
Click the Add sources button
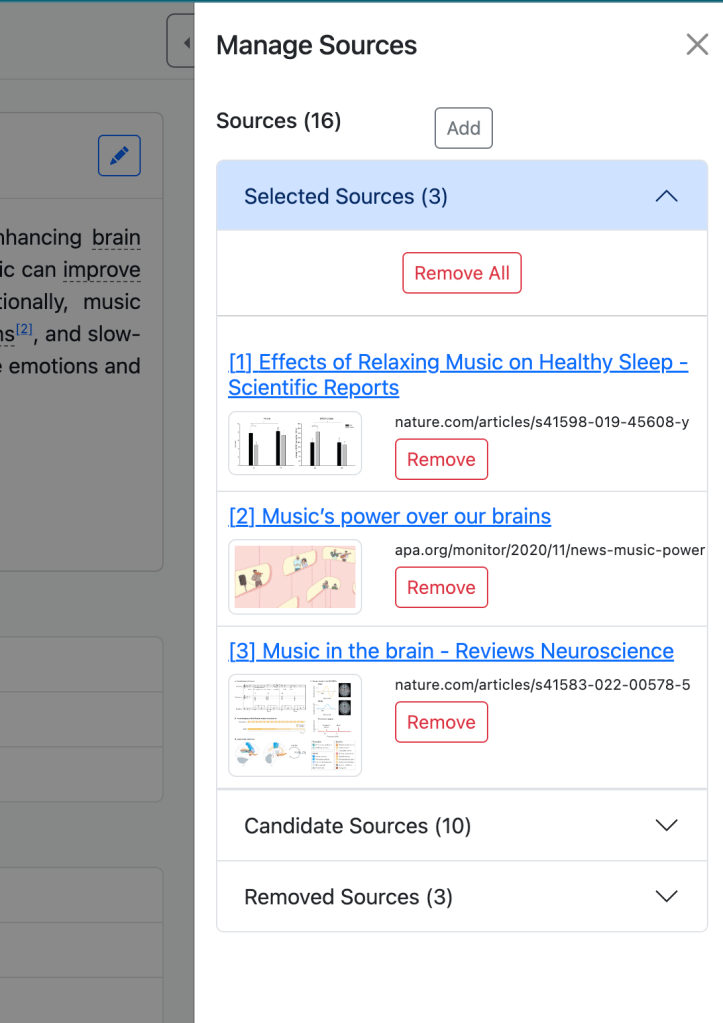click(x=463, y=128)
